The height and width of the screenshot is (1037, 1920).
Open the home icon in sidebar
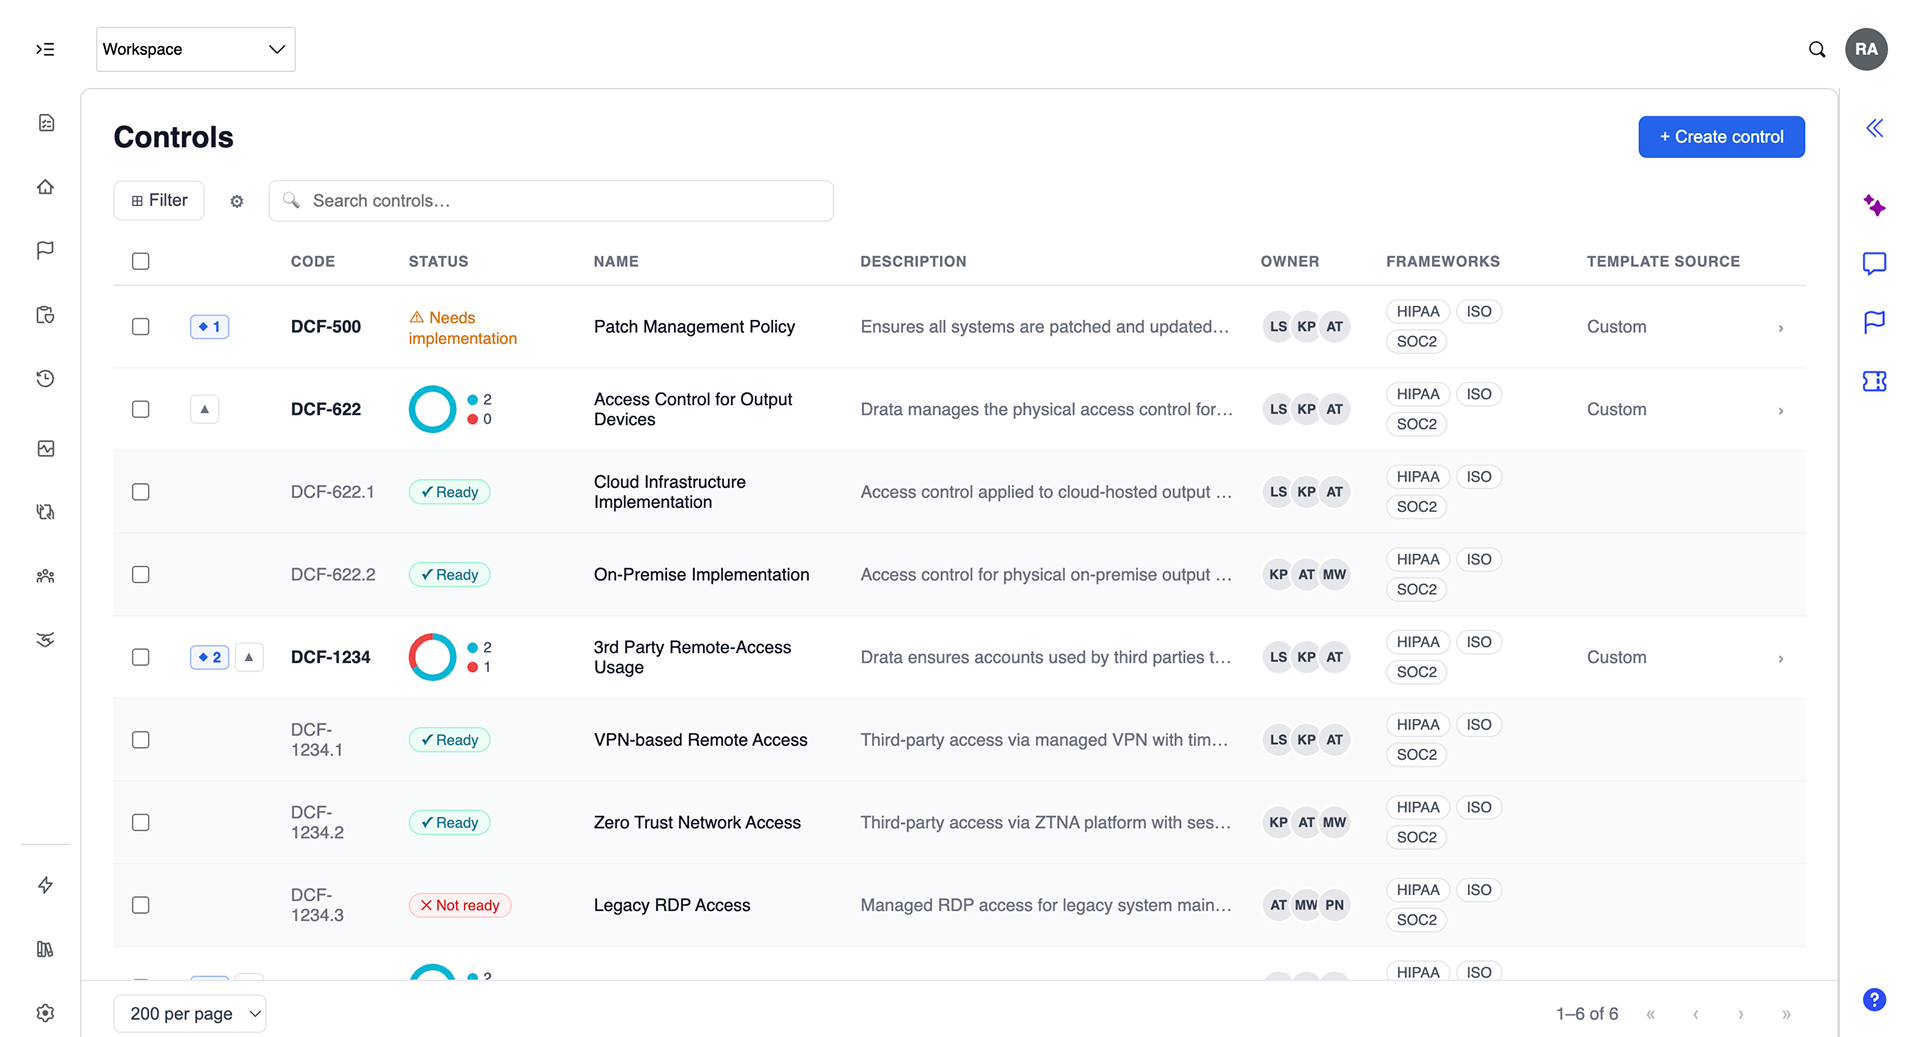[x=45, y=187]
